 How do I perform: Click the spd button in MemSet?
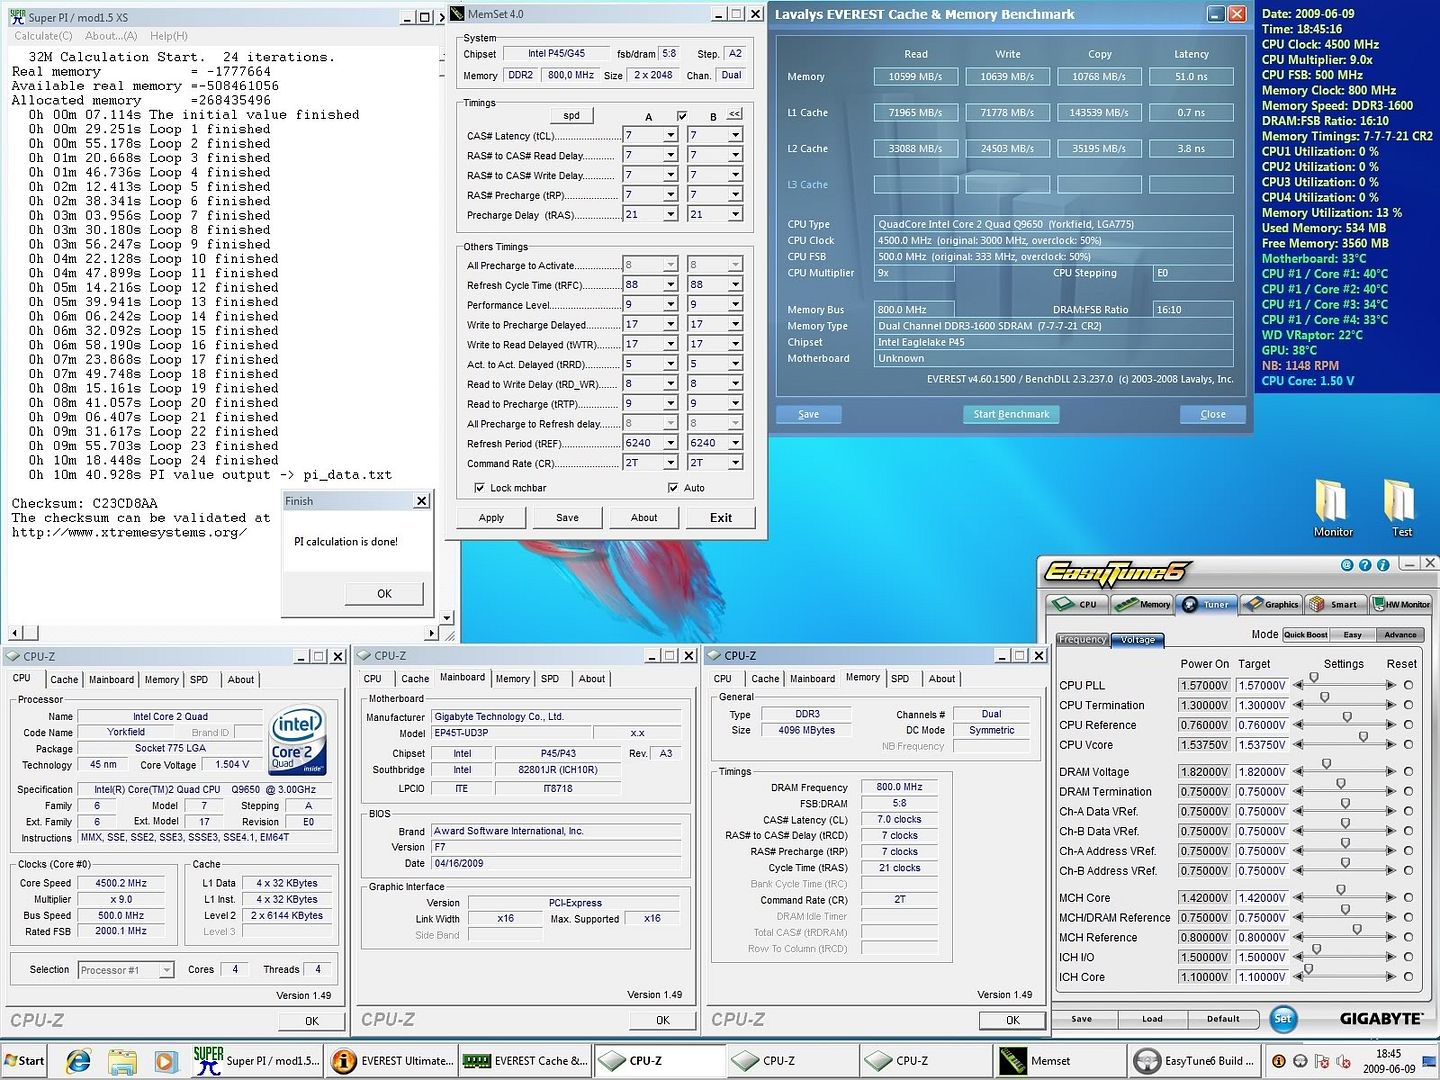[571, 116]
